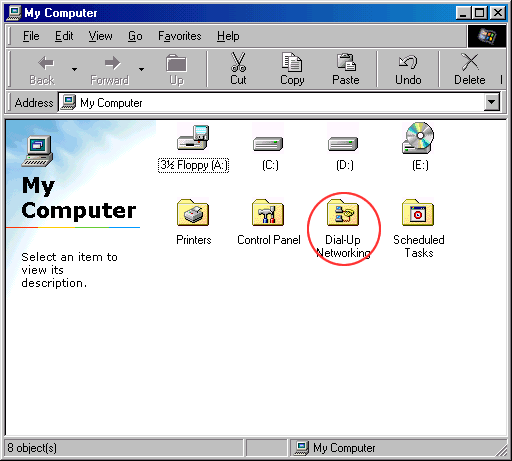Screen dimensions: 512x461
Task: Select the 3½ Floppy (A:) drive icon
Action: 193,138
